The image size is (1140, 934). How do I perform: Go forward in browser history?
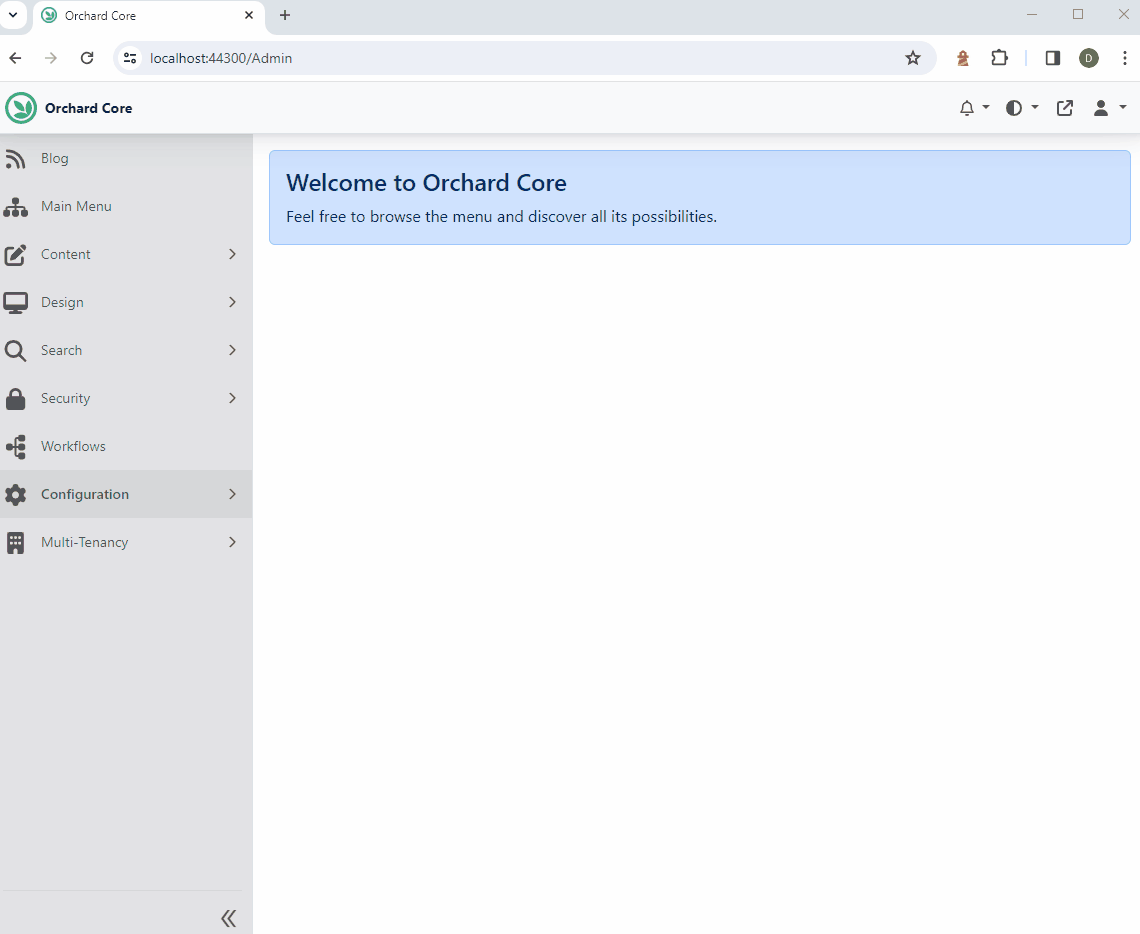click(50, 58)
